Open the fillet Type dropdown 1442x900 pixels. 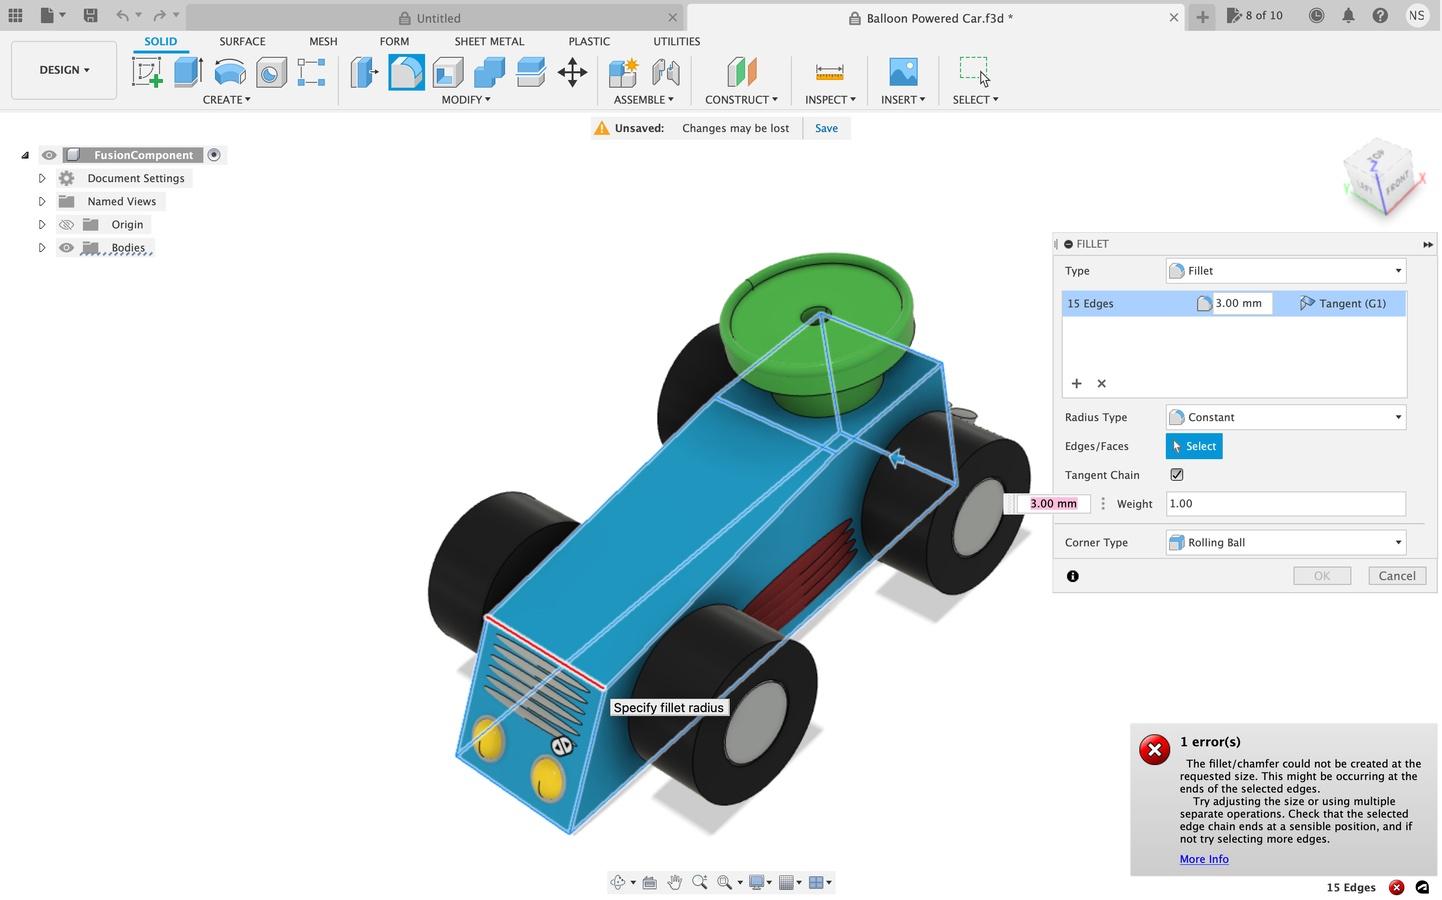tap(1286, 271)
